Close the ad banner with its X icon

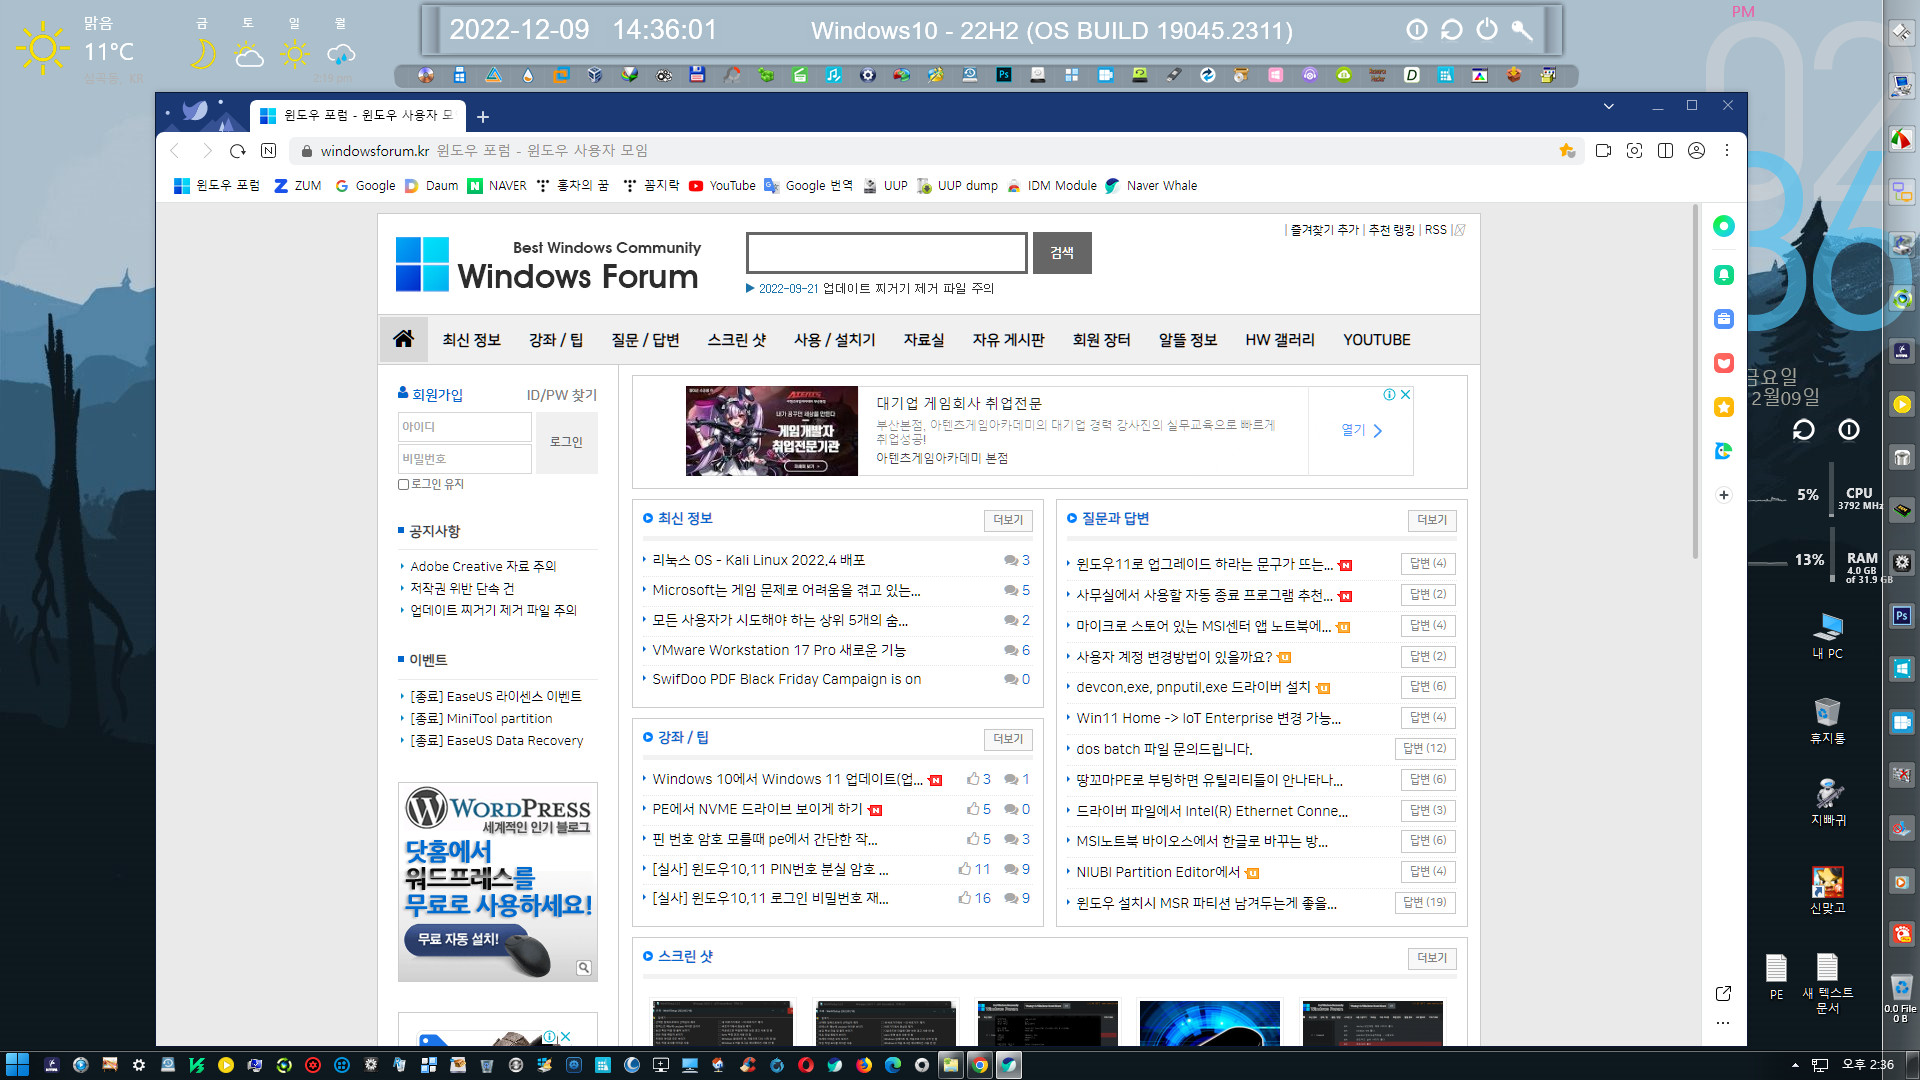[1405, 395]
